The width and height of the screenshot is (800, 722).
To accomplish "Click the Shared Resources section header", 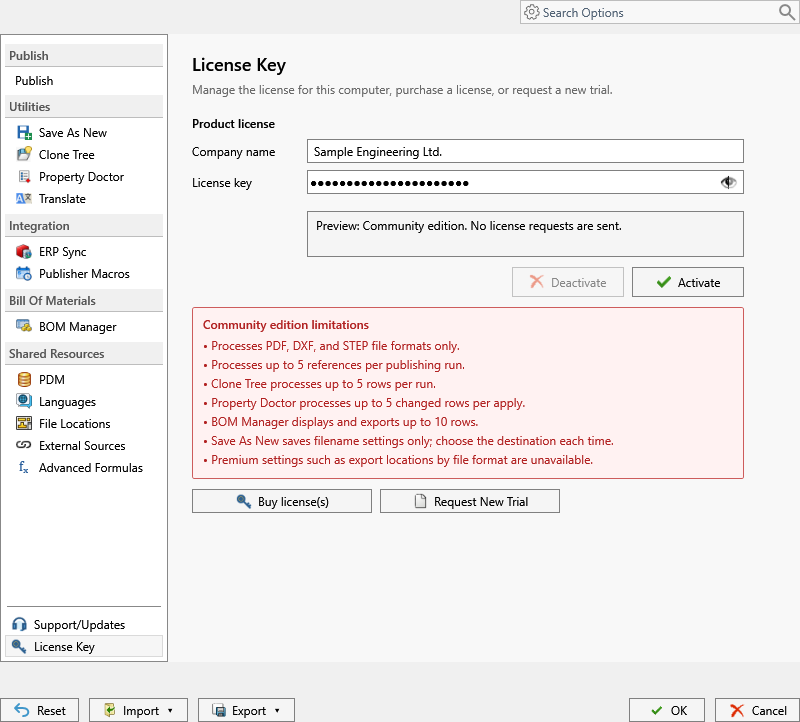I will coord(84,354).
